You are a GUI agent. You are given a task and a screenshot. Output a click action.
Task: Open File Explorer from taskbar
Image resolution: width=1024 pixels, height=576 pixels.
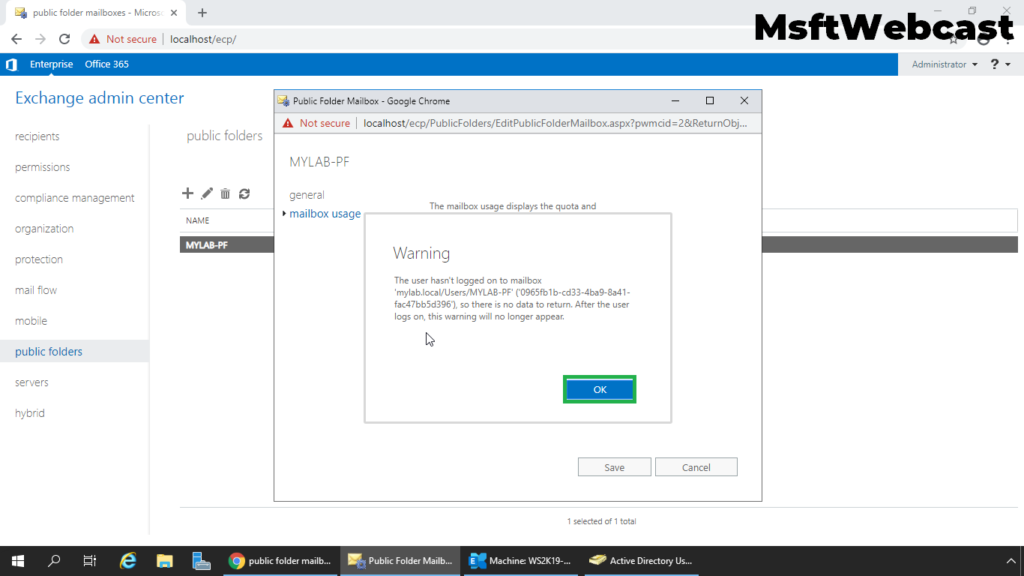[x=164, y=560]
